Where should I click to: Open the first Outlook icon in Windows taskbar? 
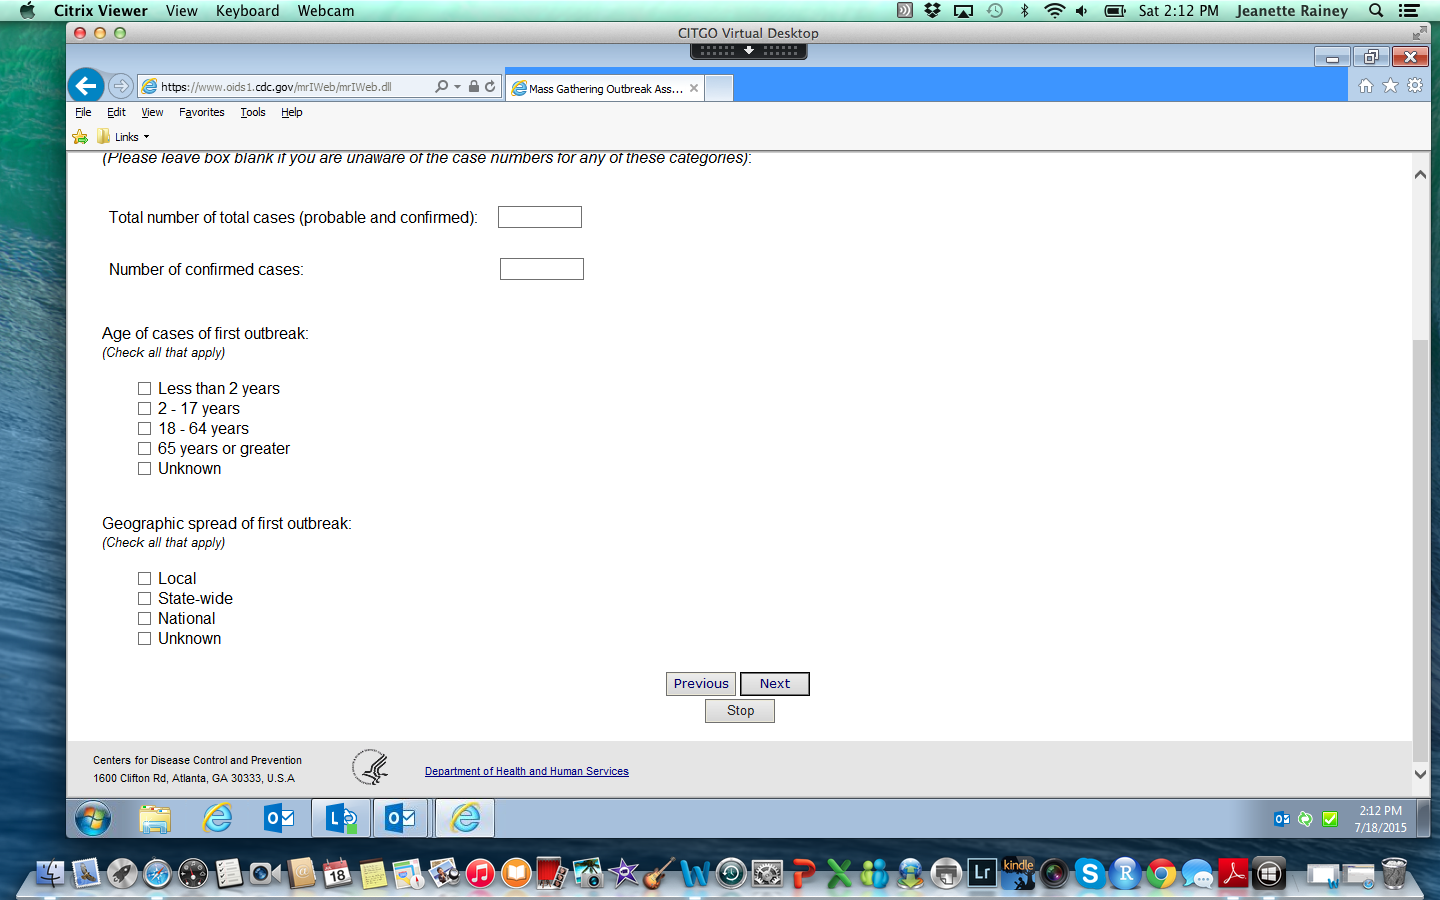click(x=279, y=819)
